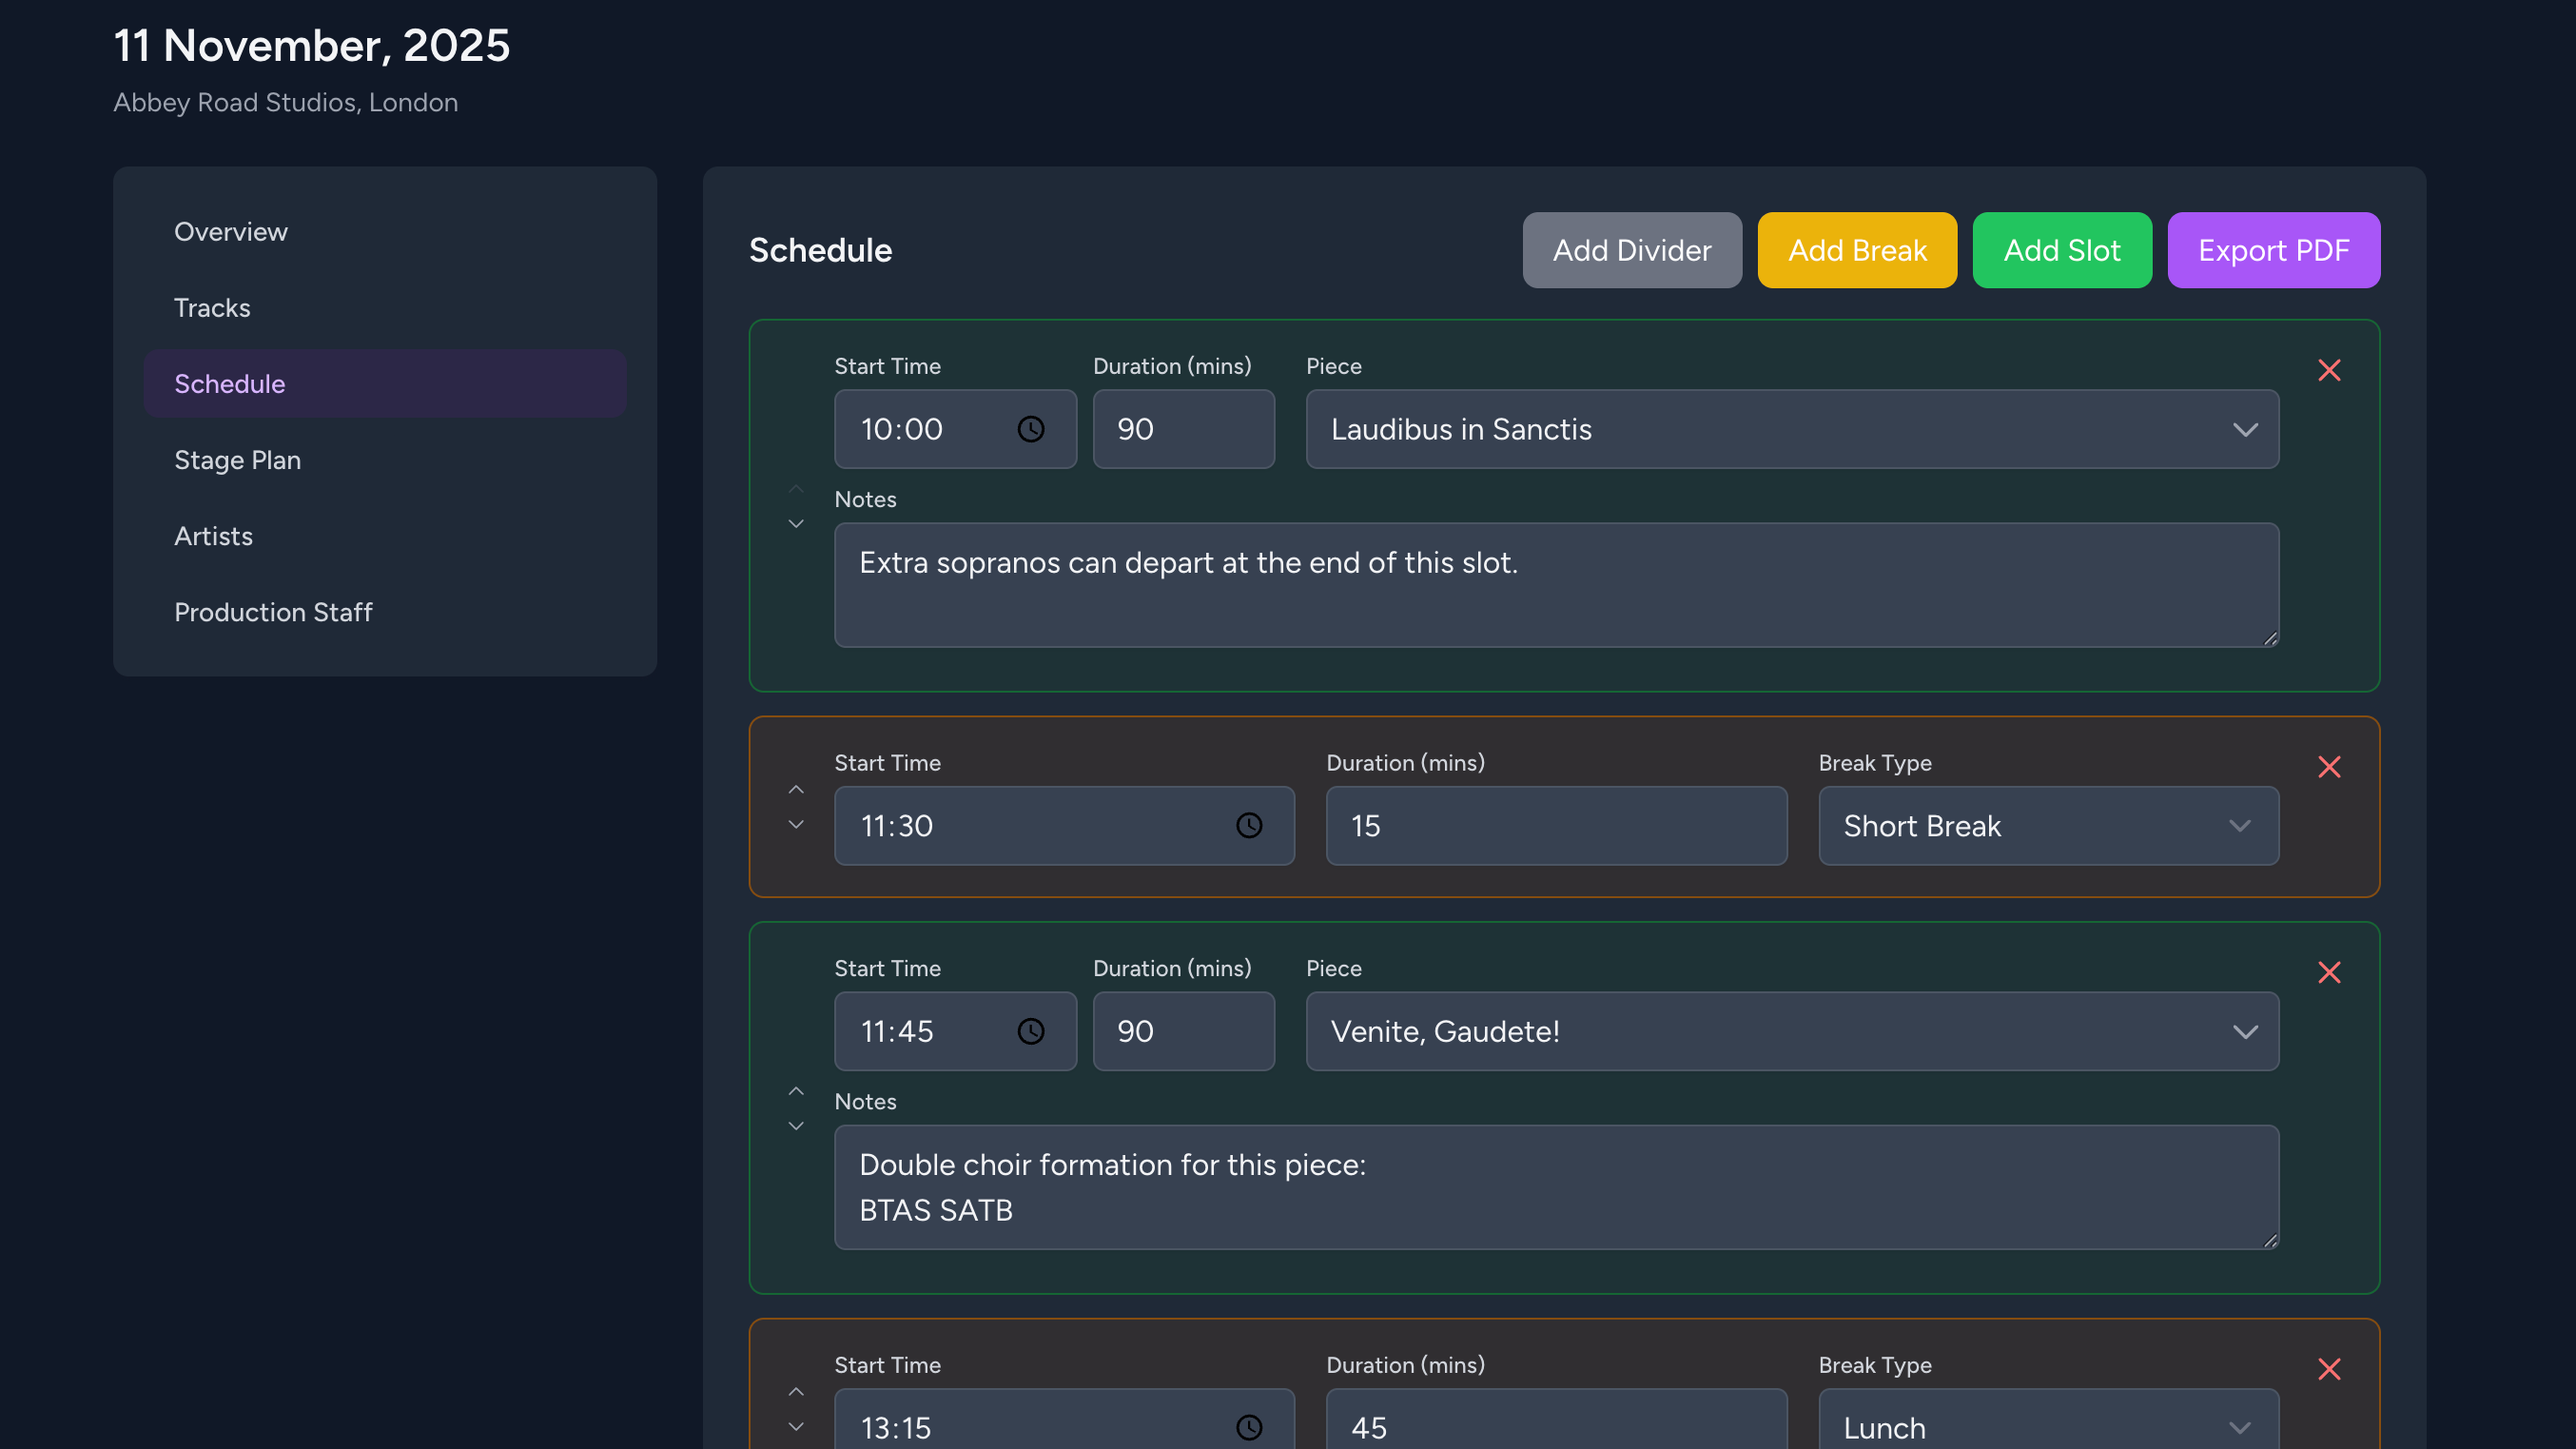The height and width of the screenshot is (1449, 2576).
Task: Collapse the notes on the Laudibus slot
Action: point(796,488)
